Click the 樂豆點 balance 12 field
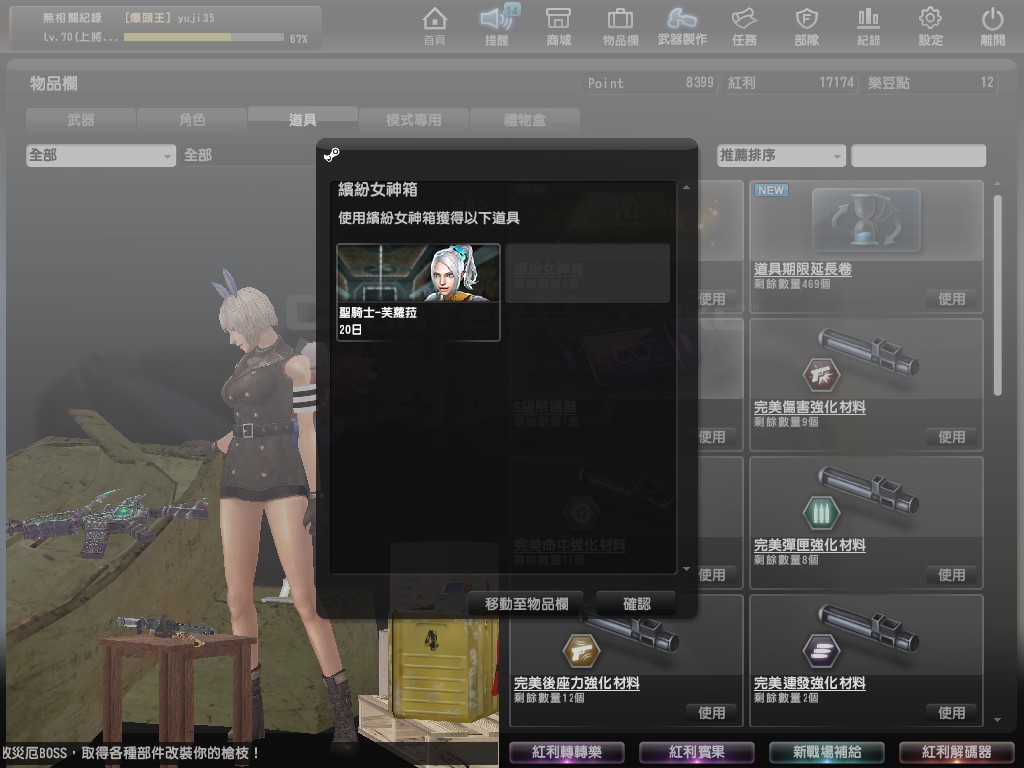1024x768 pixels. point(931,83)
